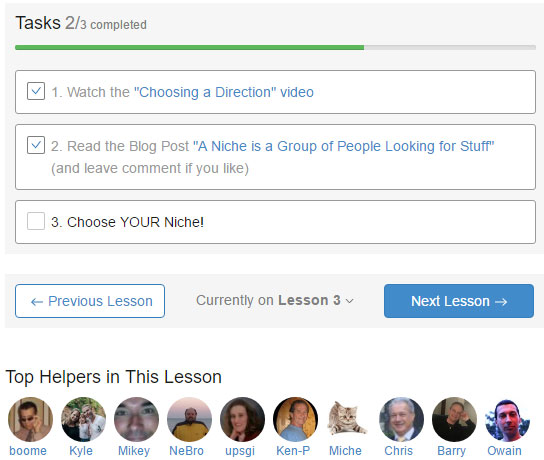Open boome's profile avatar

click(31, 419)
